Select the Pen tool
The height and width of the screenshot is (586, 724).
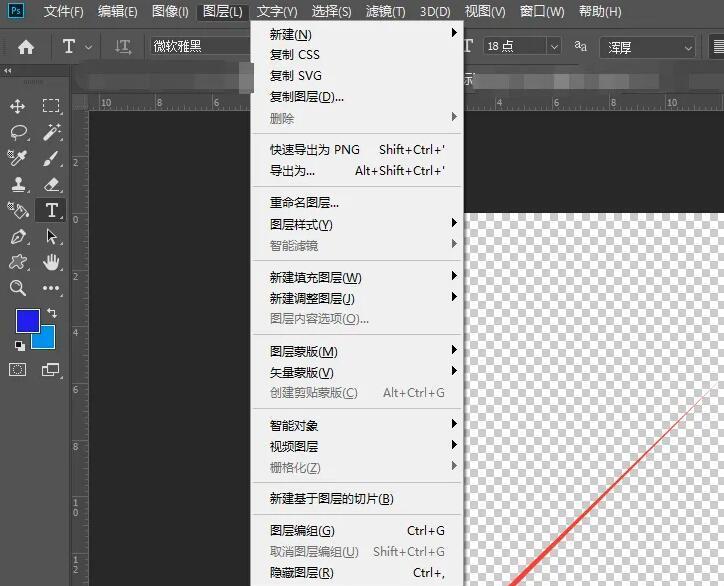coord(18,236)
